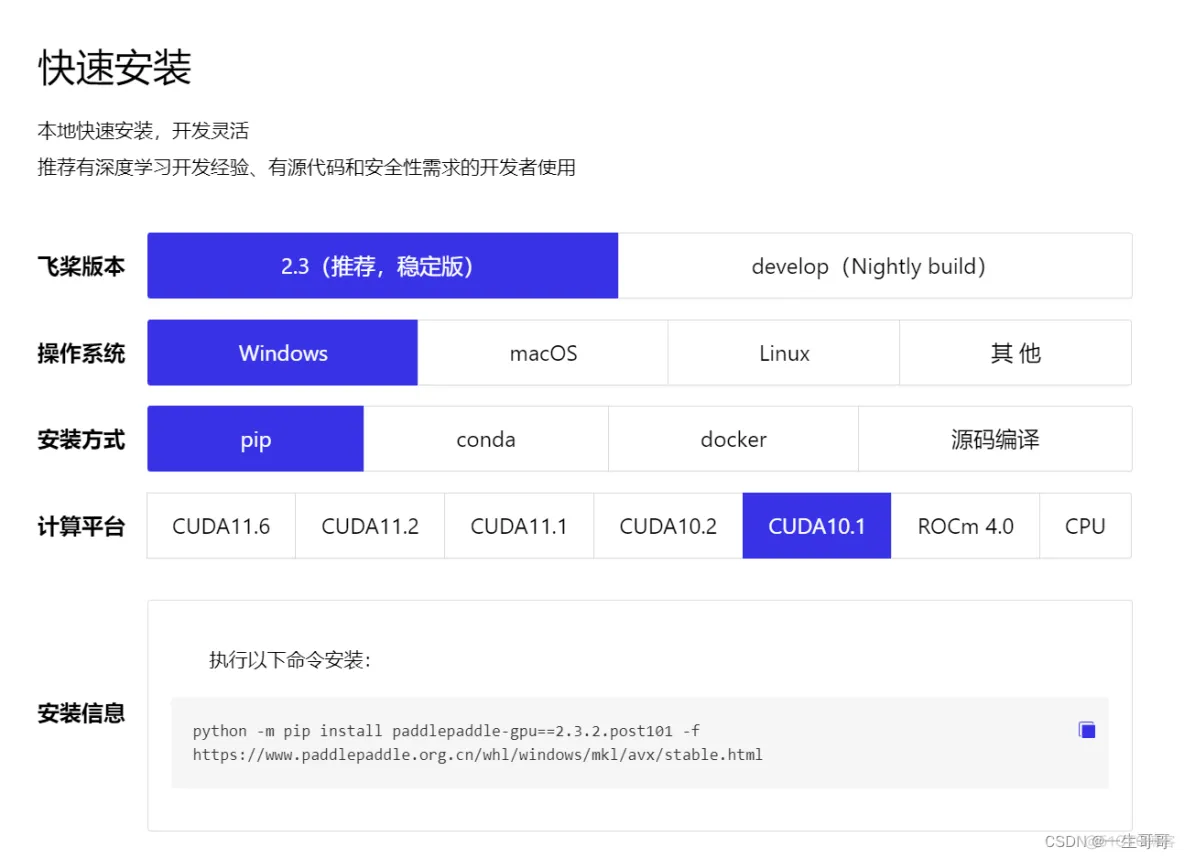Viewport: 1184px width, 858px height.
Task: Click the 推荐有深度学习开发经验 description line
Action: (x=307, y=167)
